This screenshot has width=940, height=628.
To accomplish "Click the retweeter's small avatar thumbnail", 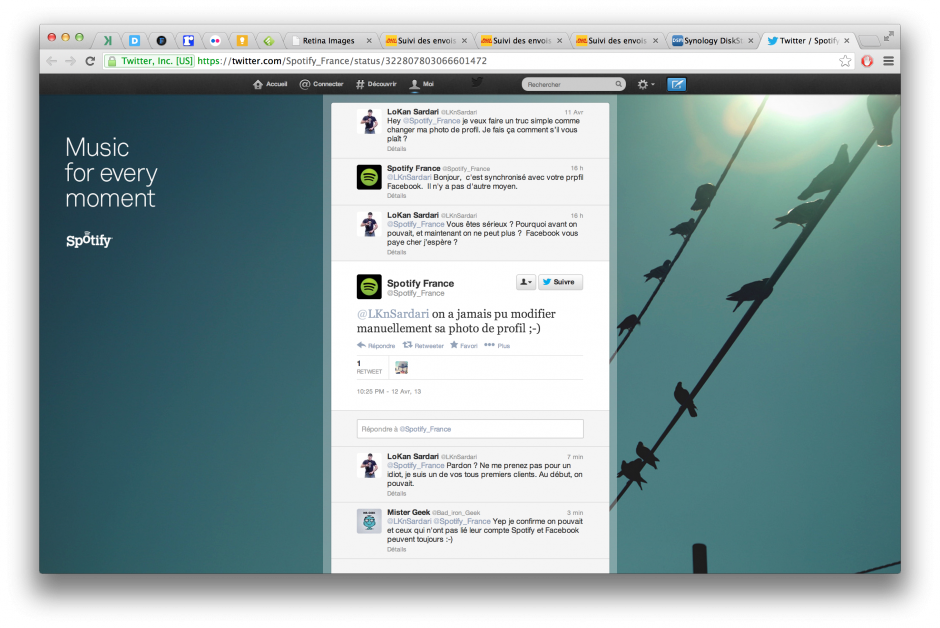I will 402,368.
